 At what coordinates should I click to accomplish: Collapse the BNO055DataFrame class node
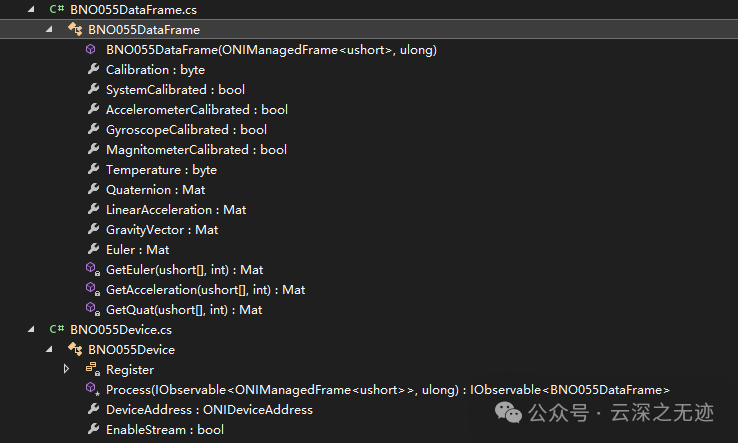pyautogui.click(x=49, y=29)
